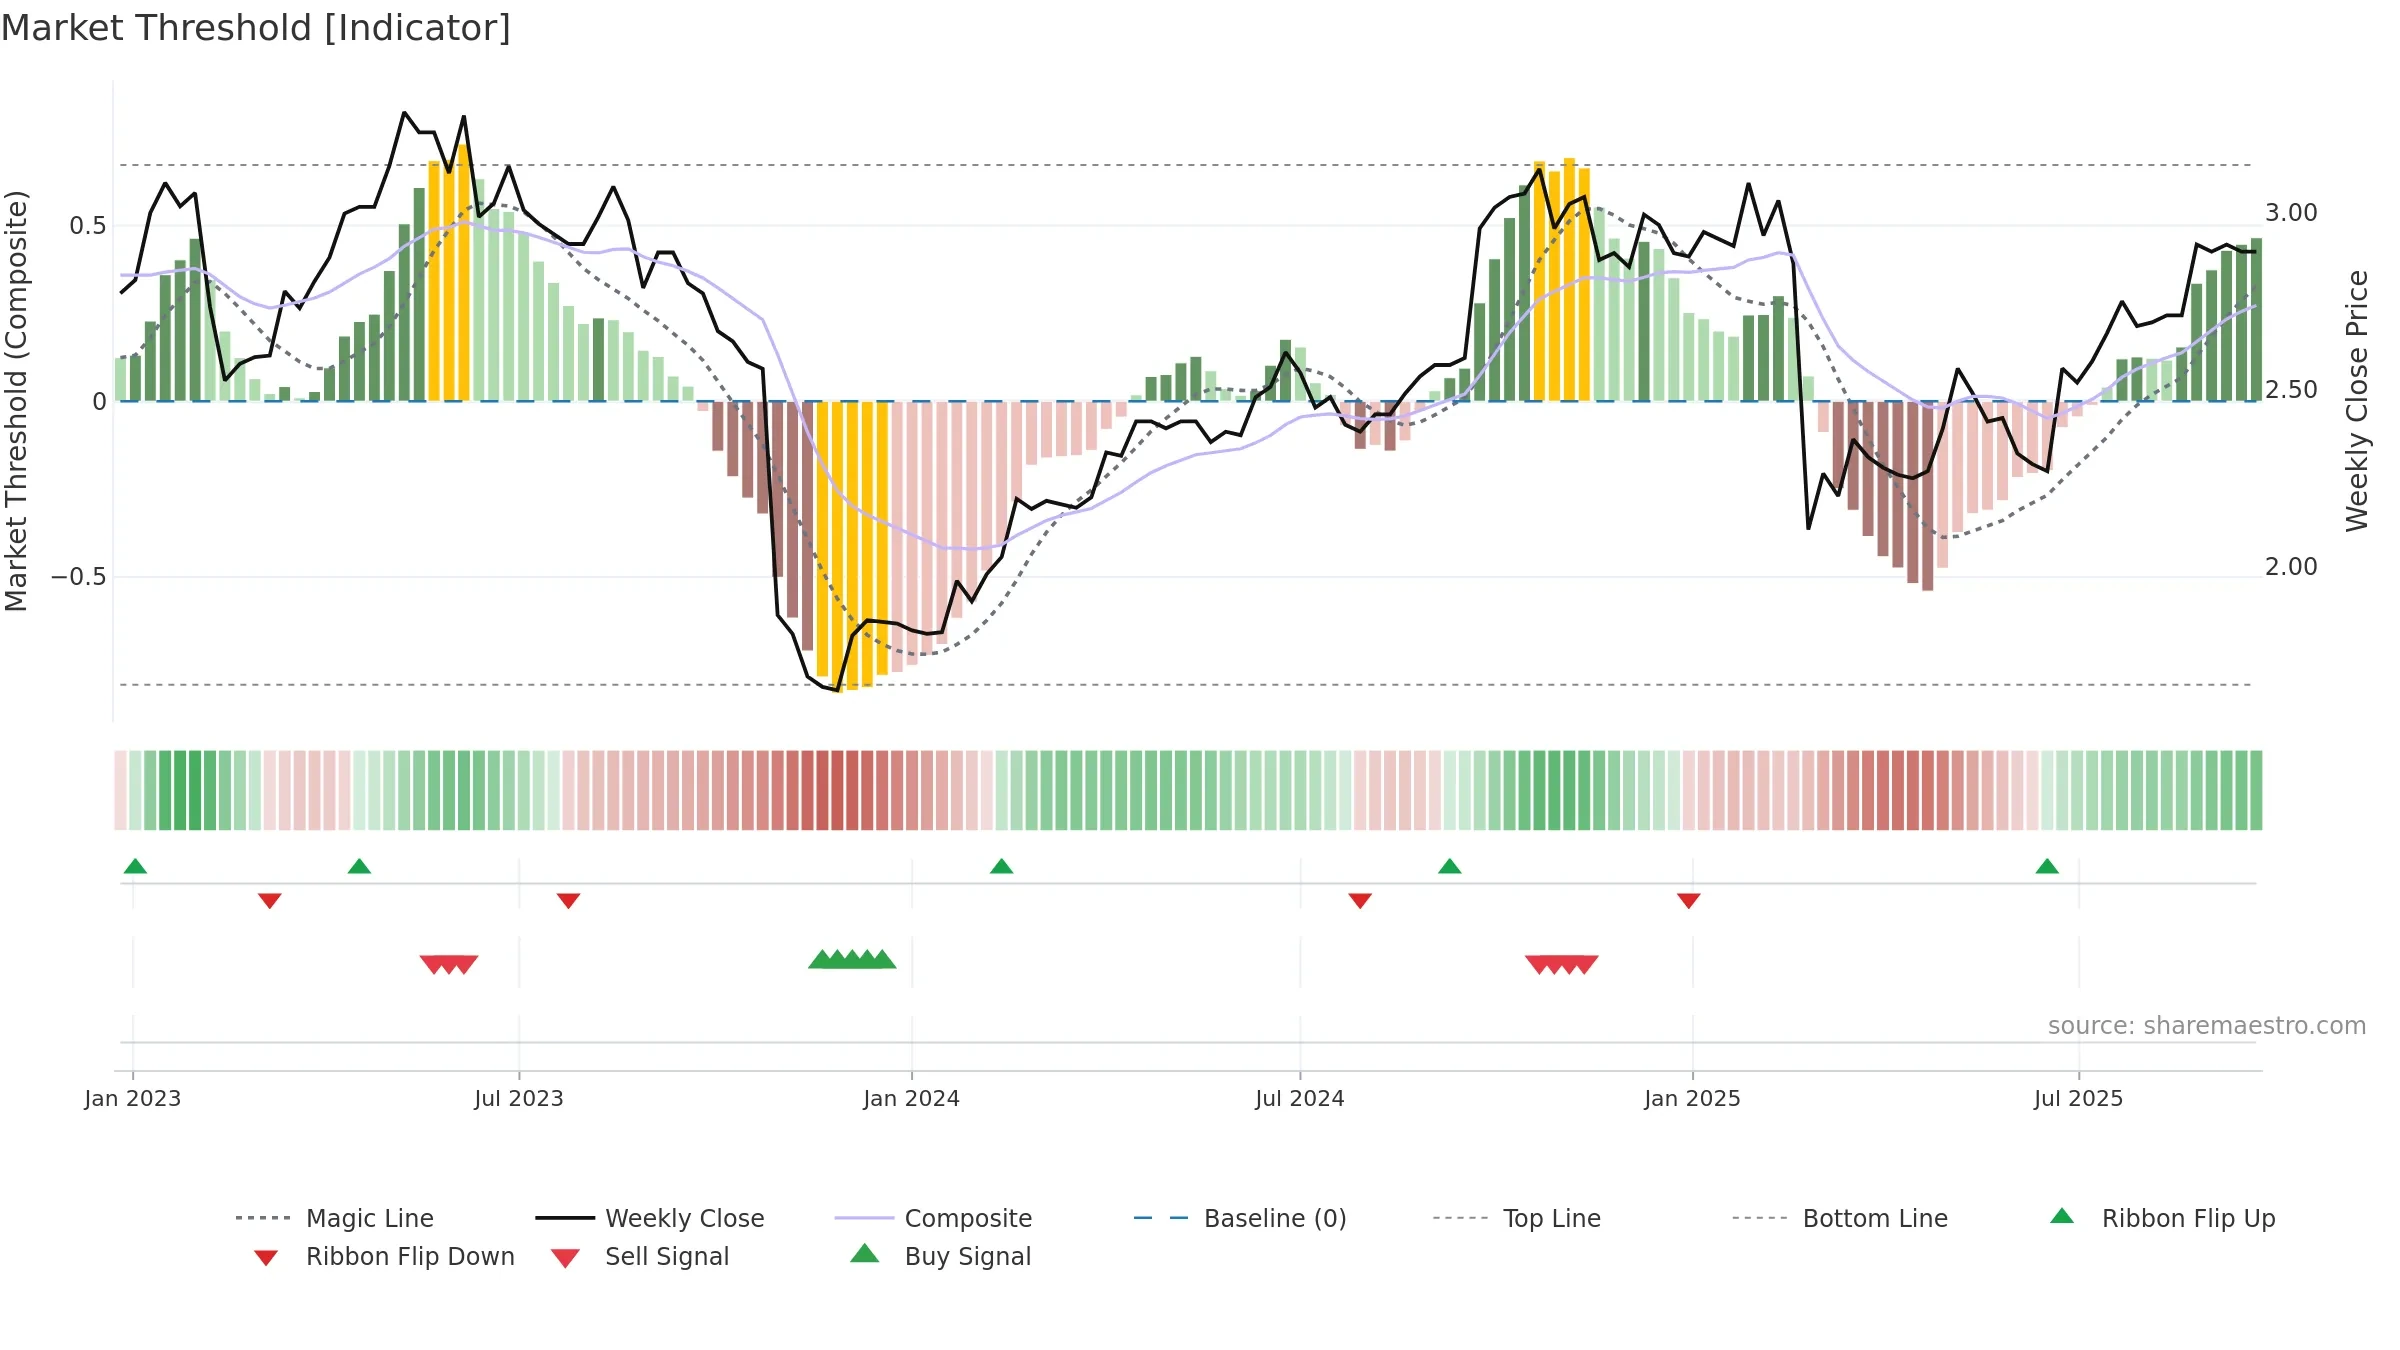
Task: Click the ribbon flip down marker near March 2023
Action: (x=270, y=901)
